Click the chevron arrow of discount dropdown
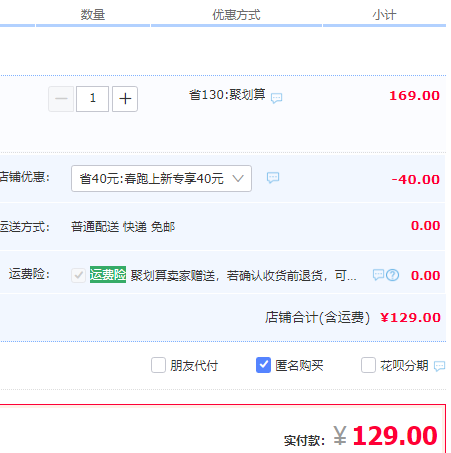Viewport: 451px width, 453px height. coord(238,178)
